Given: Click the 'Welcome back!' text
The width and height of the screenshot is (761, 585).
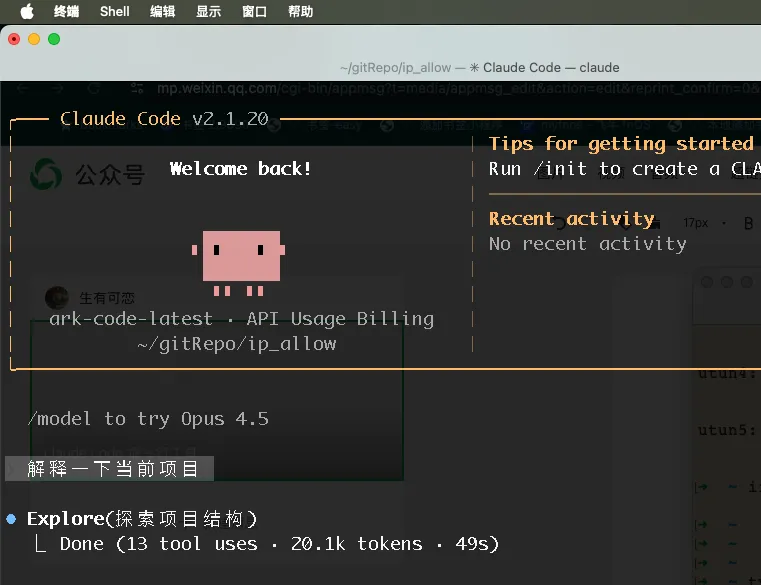Looking at the screenshot, I should coord(240,168).
